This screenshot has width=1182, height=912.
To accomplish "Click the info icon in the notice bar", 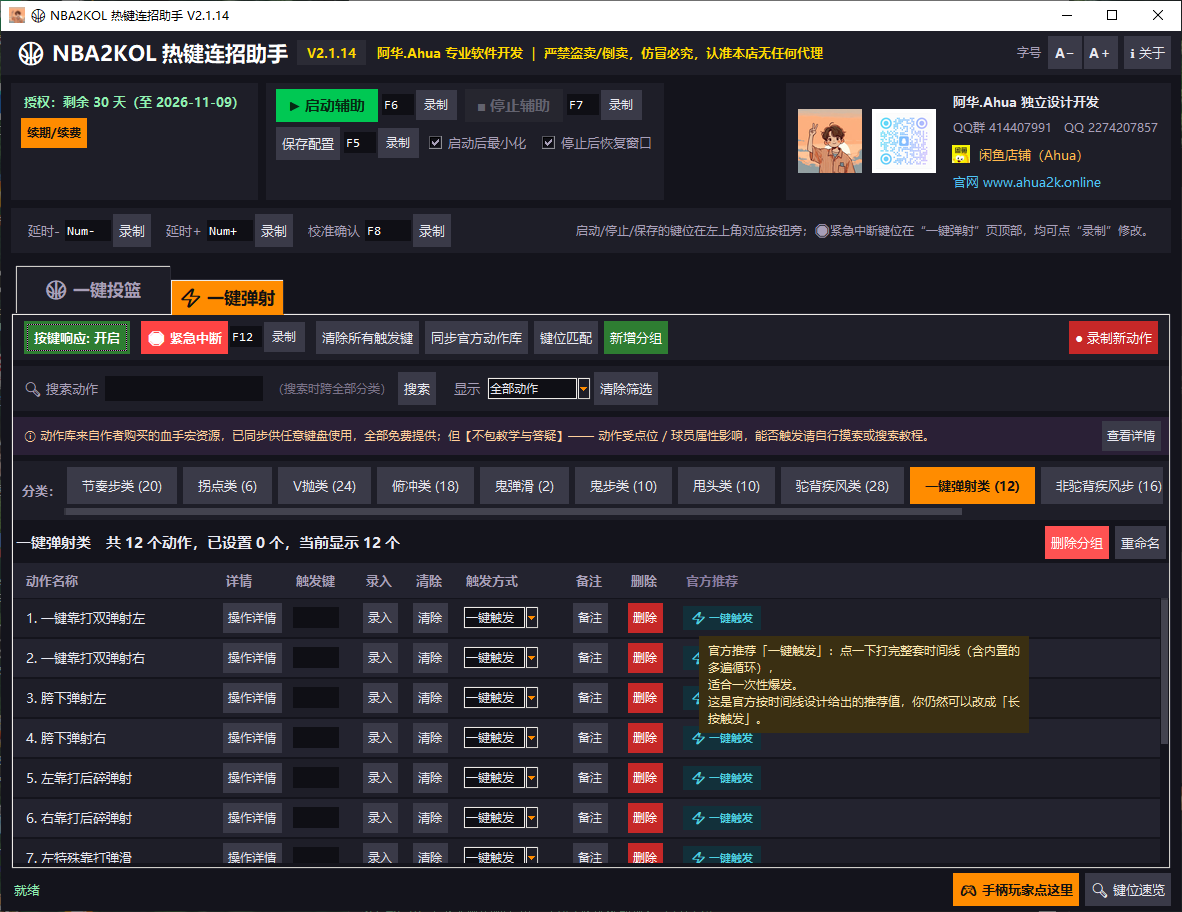I will [30, 436].
